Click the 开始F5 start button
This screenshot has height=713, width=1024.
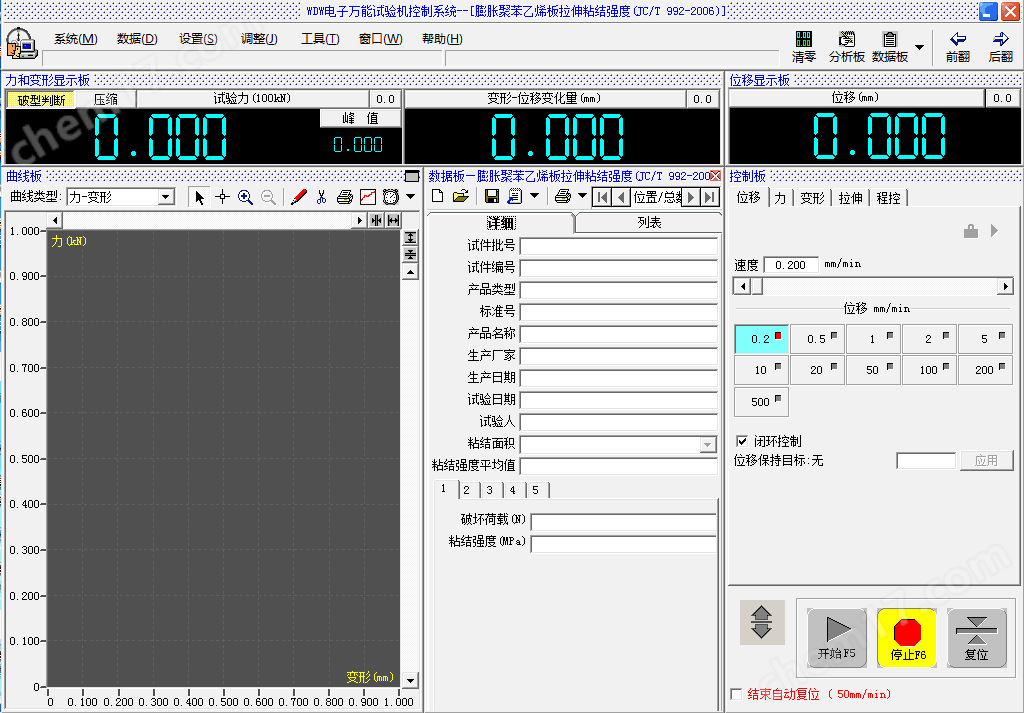[x=837, y=638]
